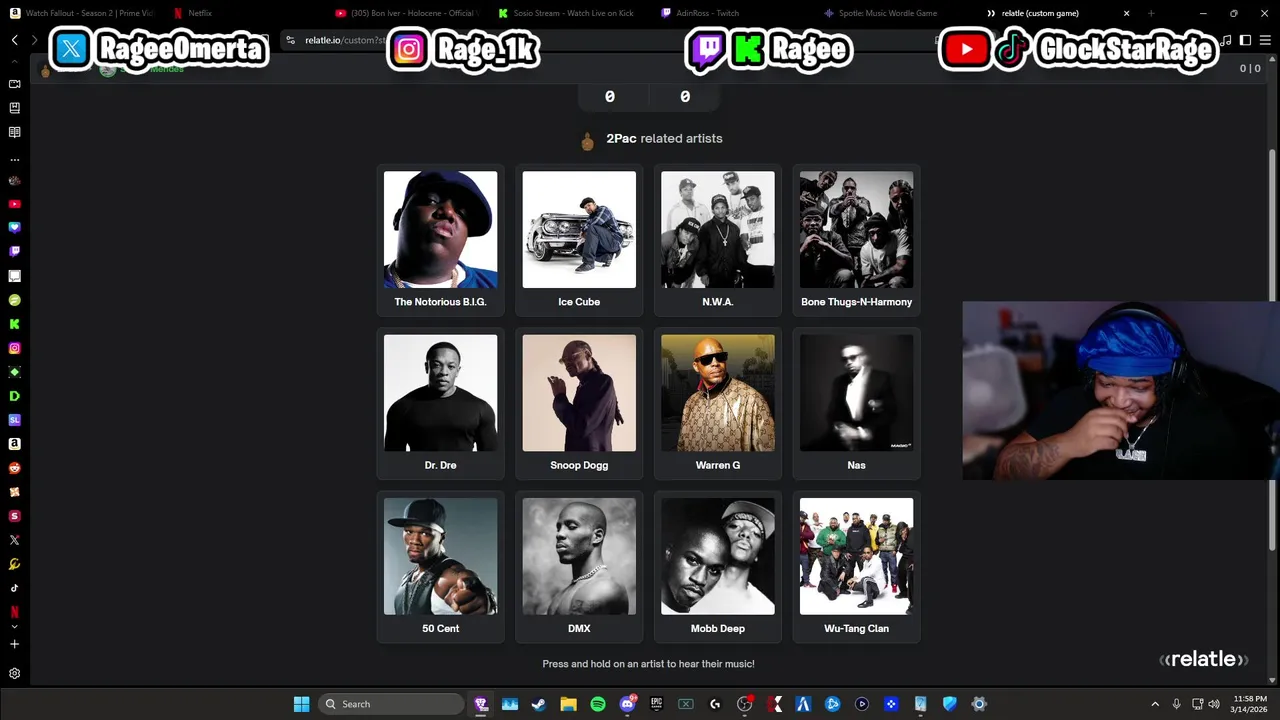Go back with the browser back arrow
The width and height of the screenshot is (1280, 720).
(15, 40)
